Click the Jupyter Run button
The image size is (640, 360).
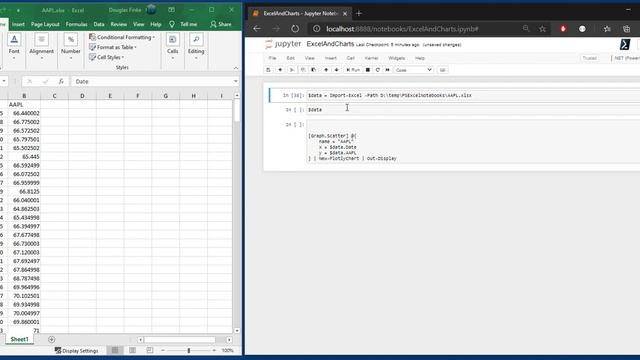tap(353, 70)
